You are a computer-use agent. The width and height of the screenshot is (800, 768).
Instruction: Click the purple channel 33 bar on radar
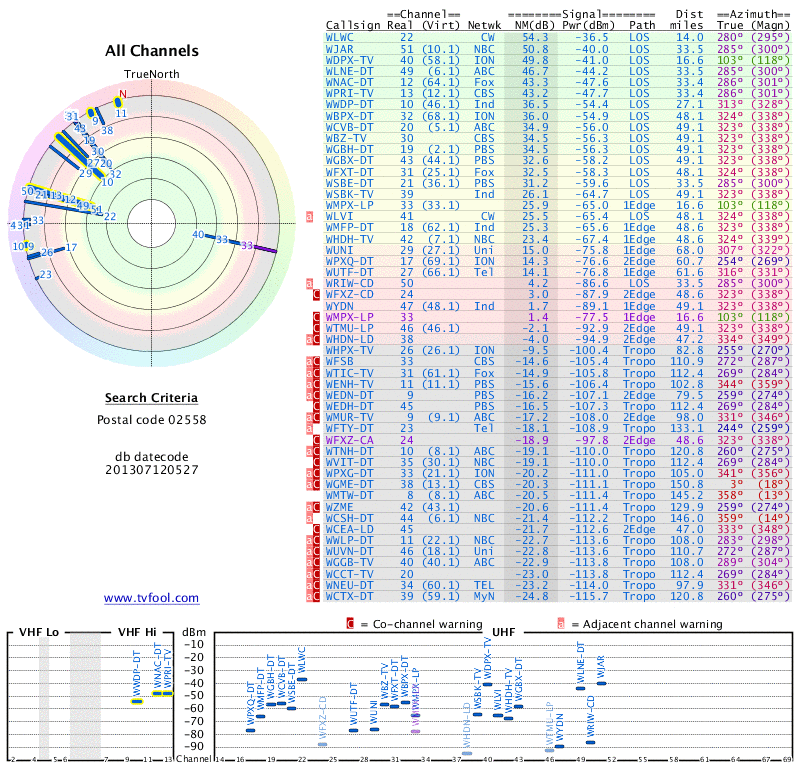[265, 248]
